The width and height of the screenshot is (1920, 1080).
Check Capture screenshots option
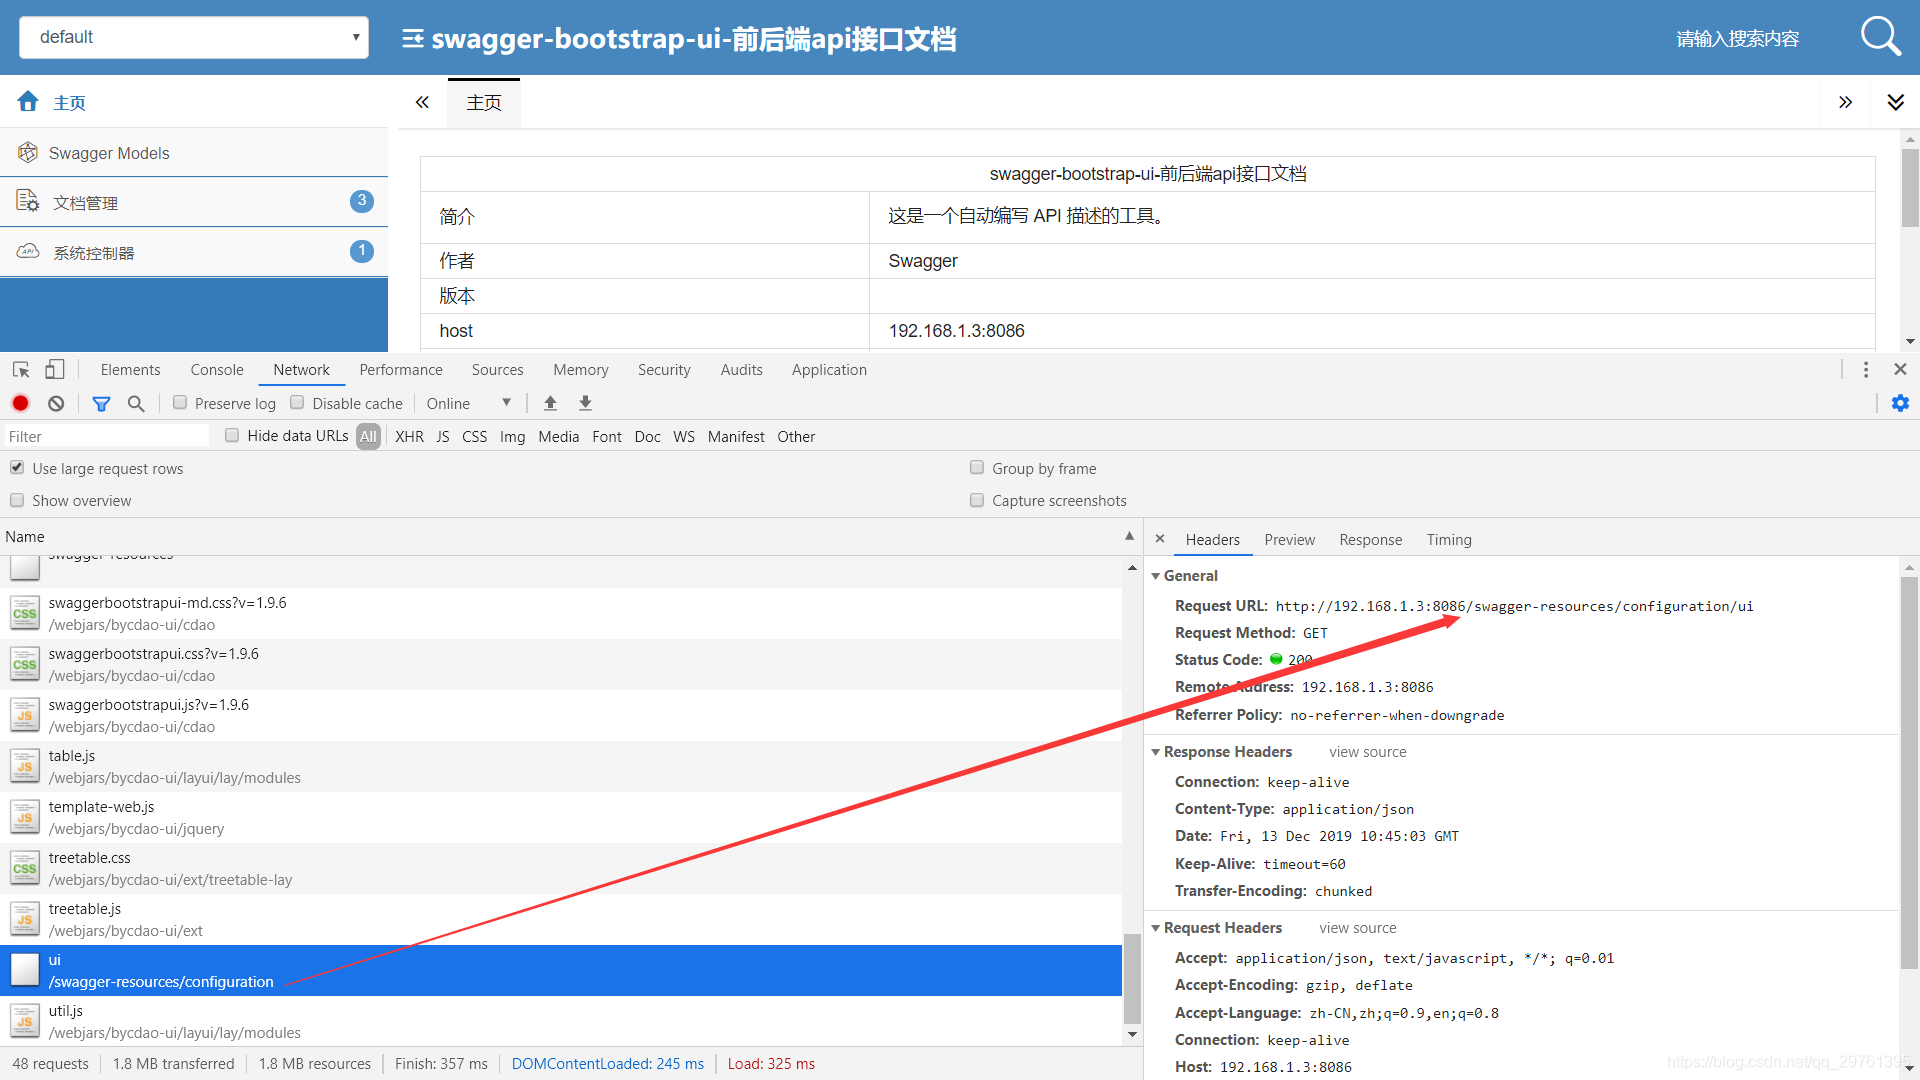[x=977, y=500]
